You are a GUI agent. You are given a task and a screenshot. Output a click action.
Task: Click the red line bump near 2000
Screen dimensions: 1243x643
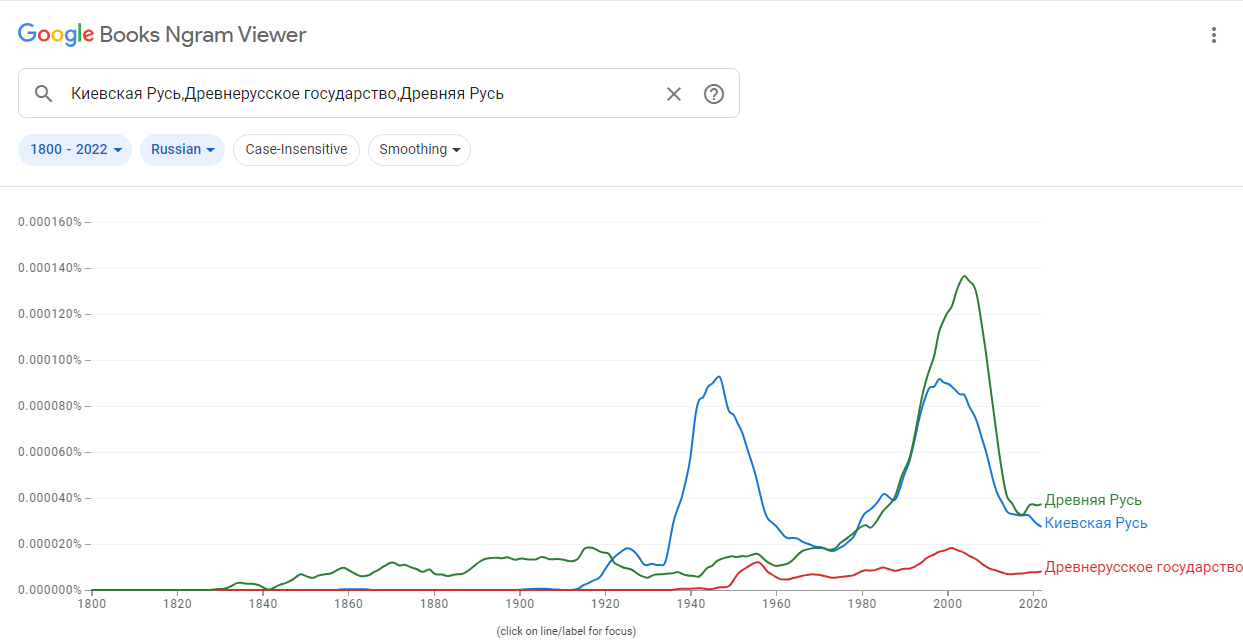click(x=951, y=548)
